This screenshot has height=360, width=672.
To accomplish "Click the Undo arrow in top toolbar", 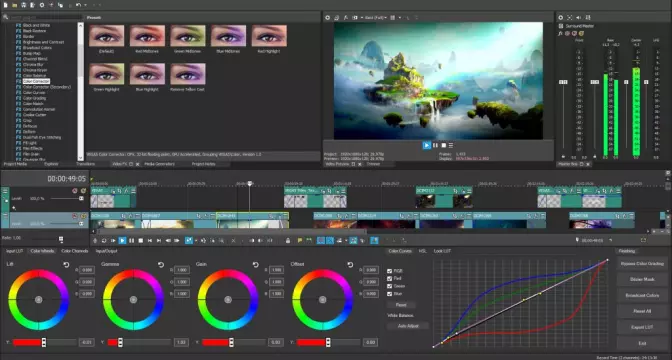I will coord(78,5).
